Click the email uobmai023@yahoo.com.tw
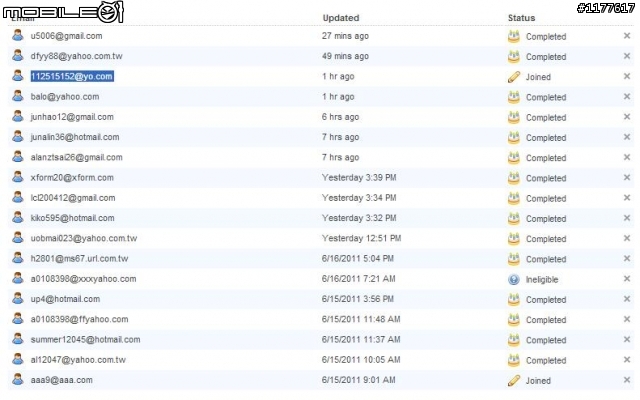Viewport: 640px width, 400px height. click(x=84, y=238)
